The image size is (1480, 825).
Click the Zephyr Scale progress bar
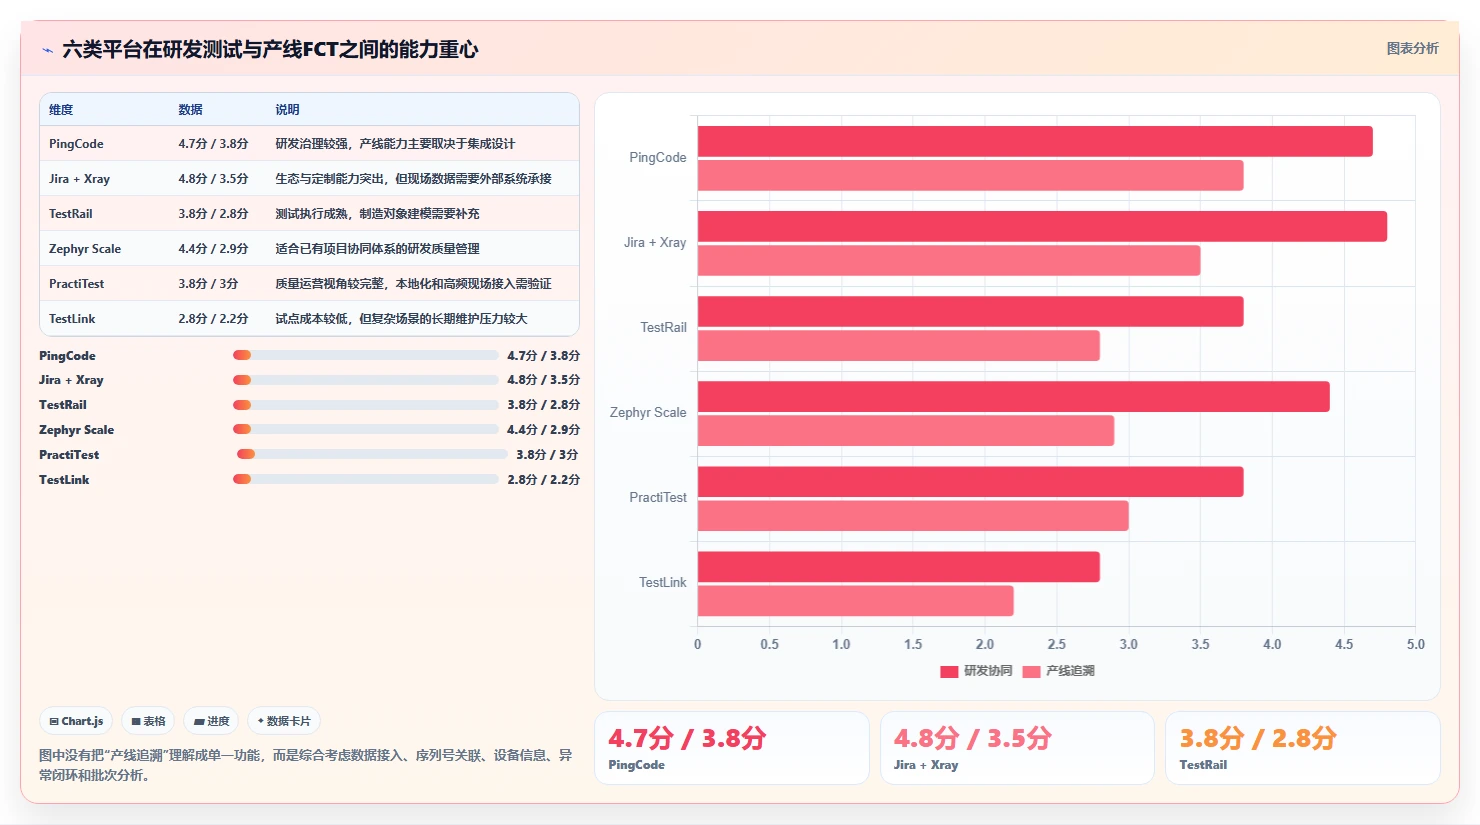tap(366, 430)
